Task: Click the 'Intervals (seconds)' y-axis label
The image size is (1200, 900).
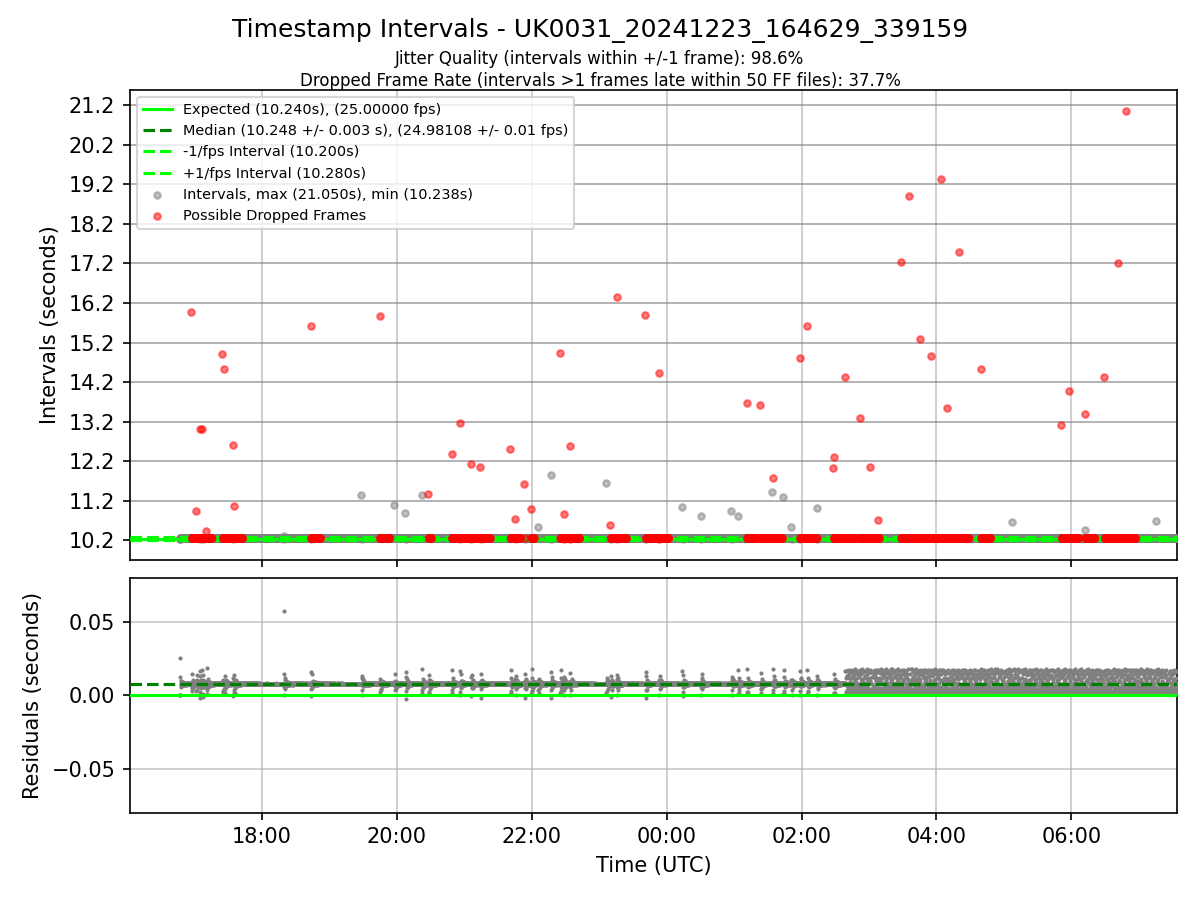Action: [x=48, y=325]
